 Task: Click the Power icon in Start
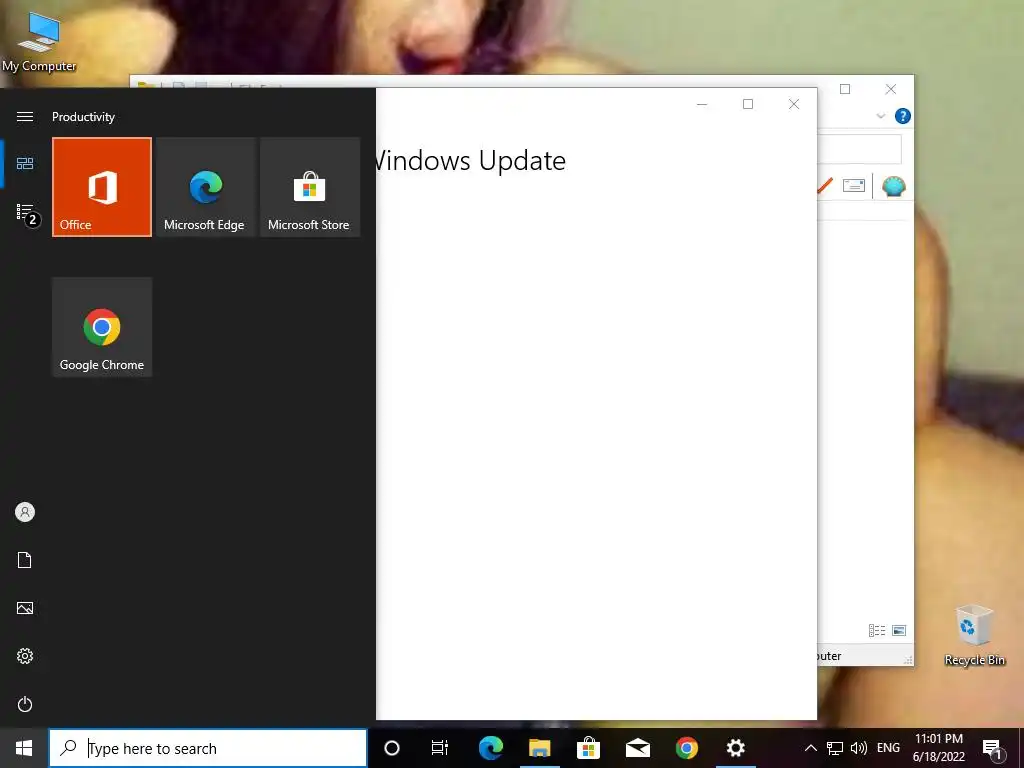pyautogui.click(x=25, y=704)
